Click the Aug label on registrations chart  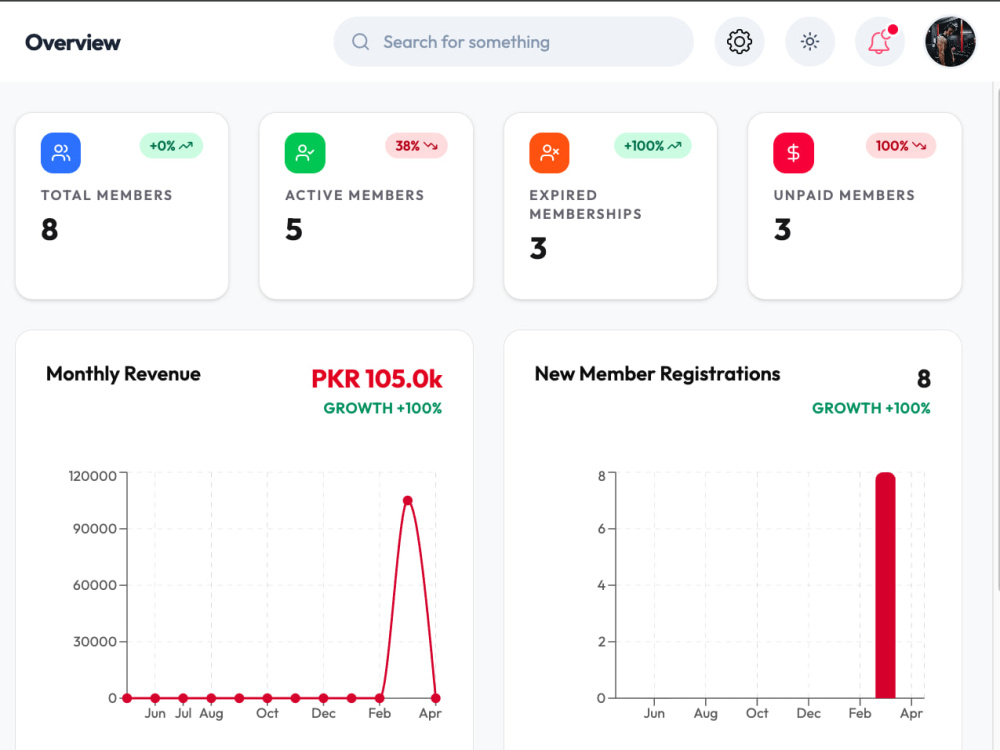point(705,714)
